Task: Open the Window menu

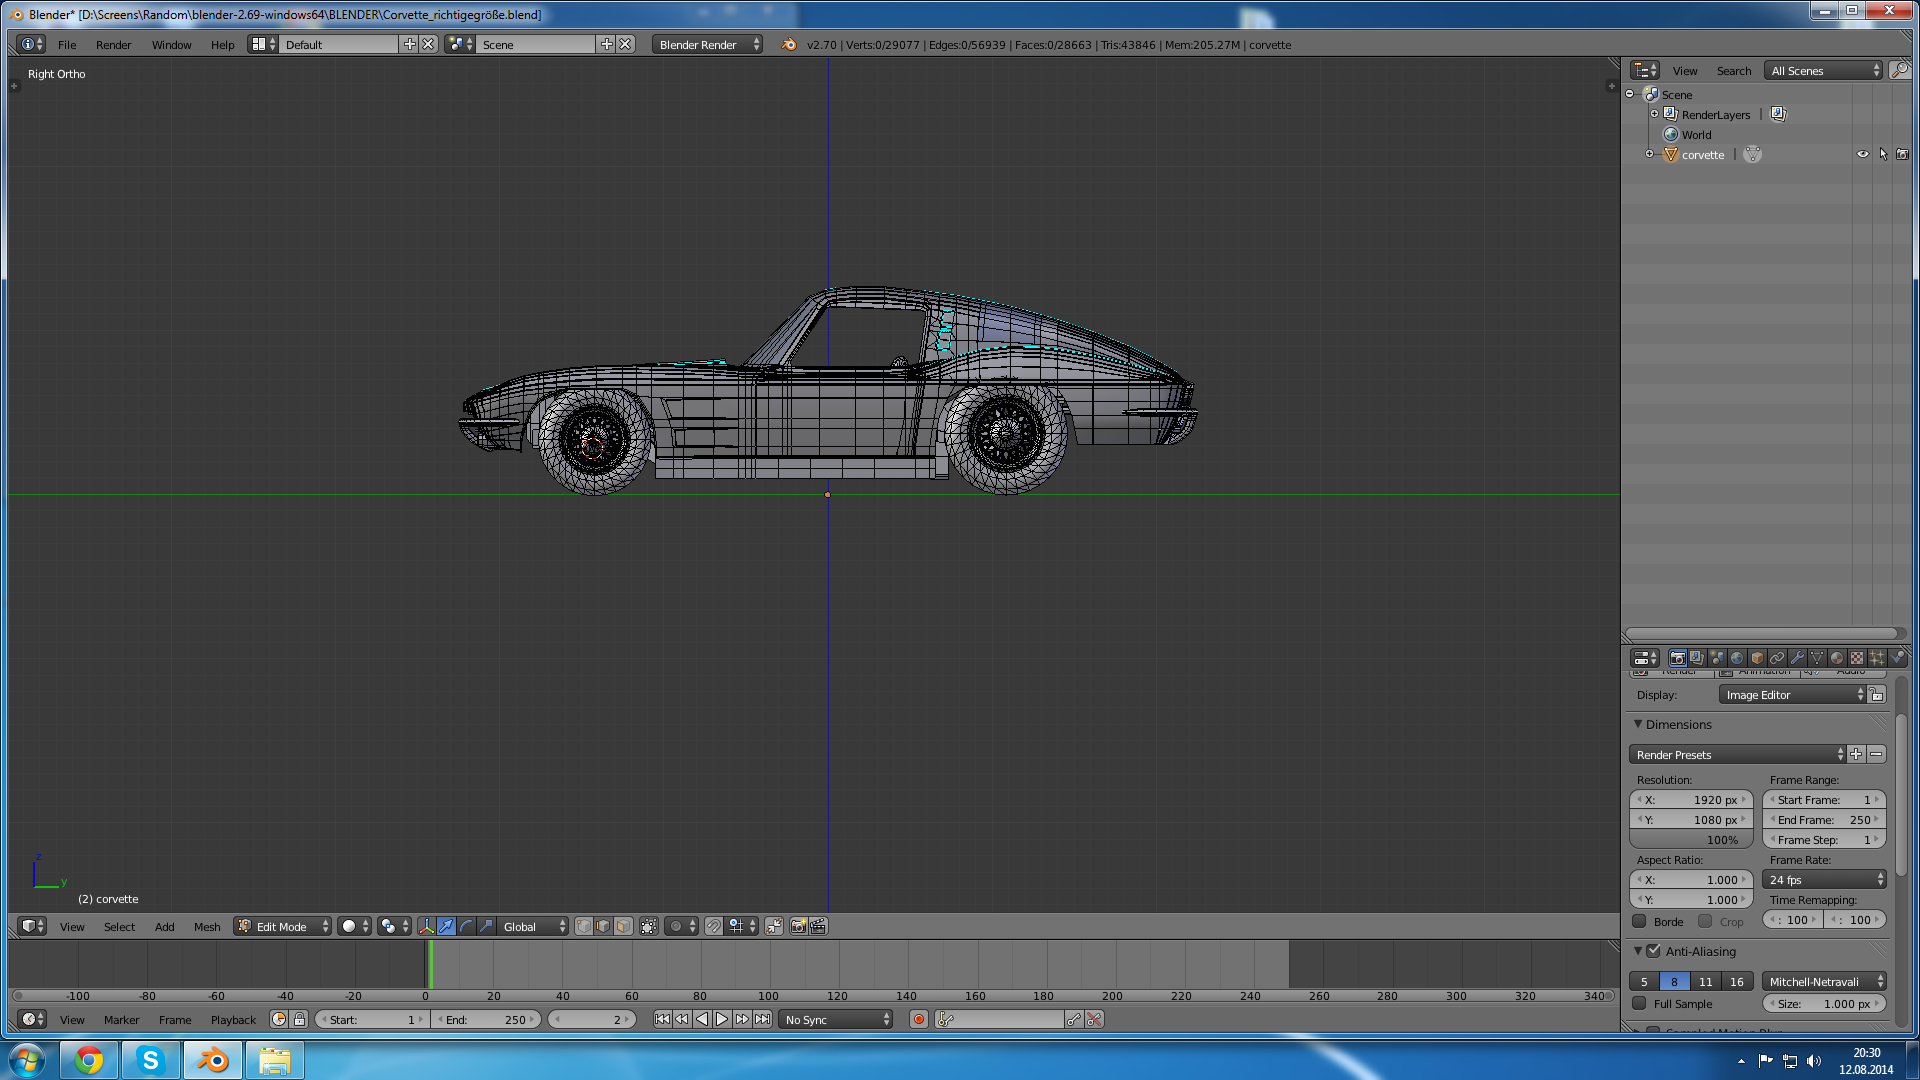Action: [171, 44]
